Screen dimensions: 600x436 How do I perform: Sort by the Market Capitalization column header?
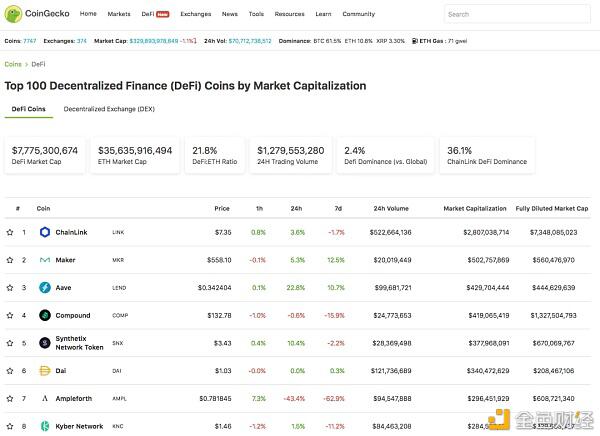tap(475, 208)
